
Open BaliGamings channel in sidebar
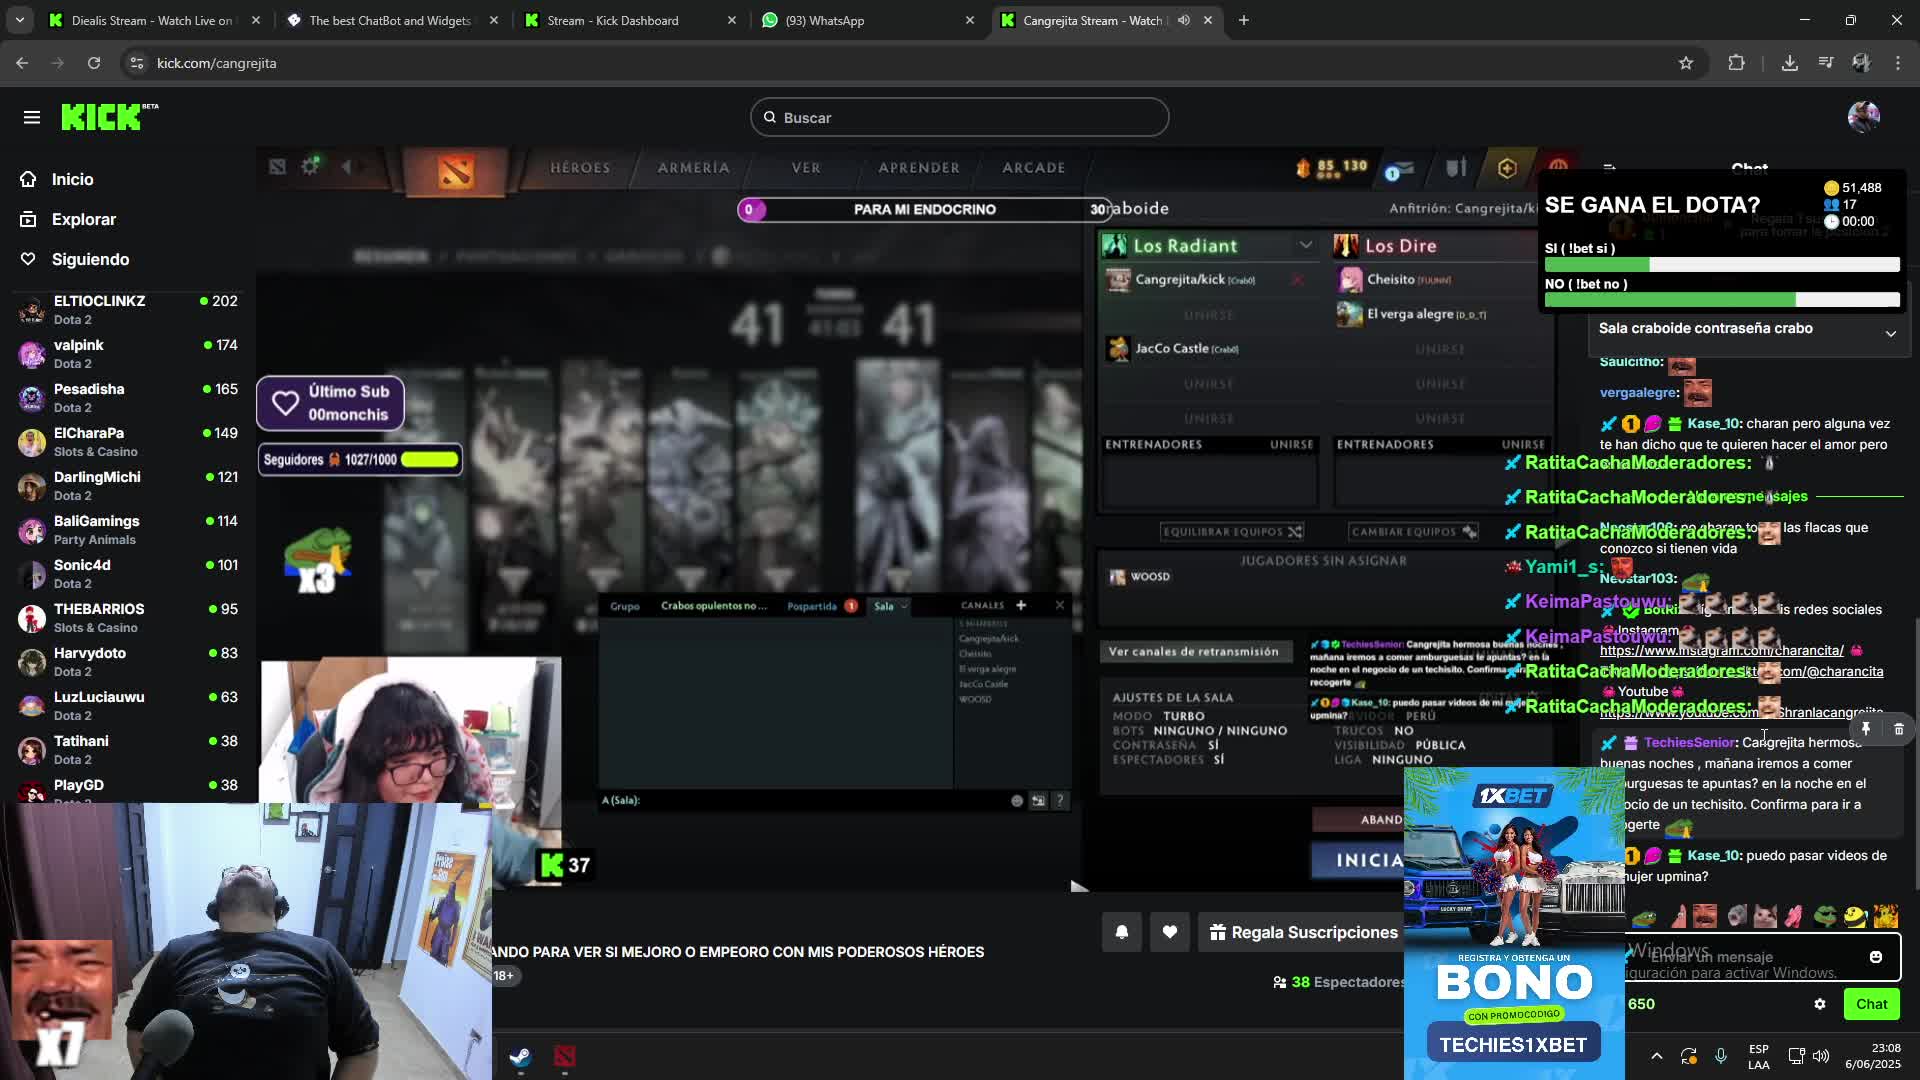(x=128, y=530)
